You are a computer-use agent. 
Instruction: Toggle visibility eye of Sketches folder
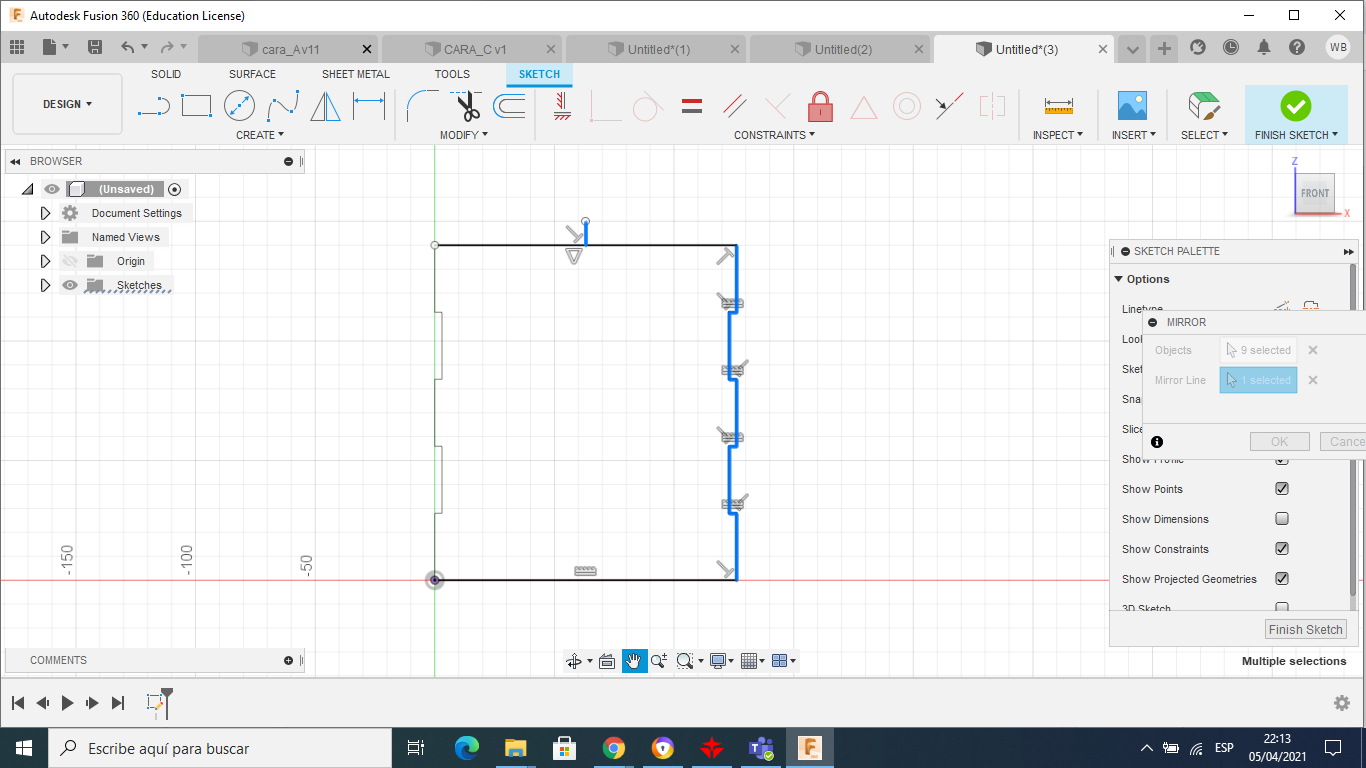(69, 285)
